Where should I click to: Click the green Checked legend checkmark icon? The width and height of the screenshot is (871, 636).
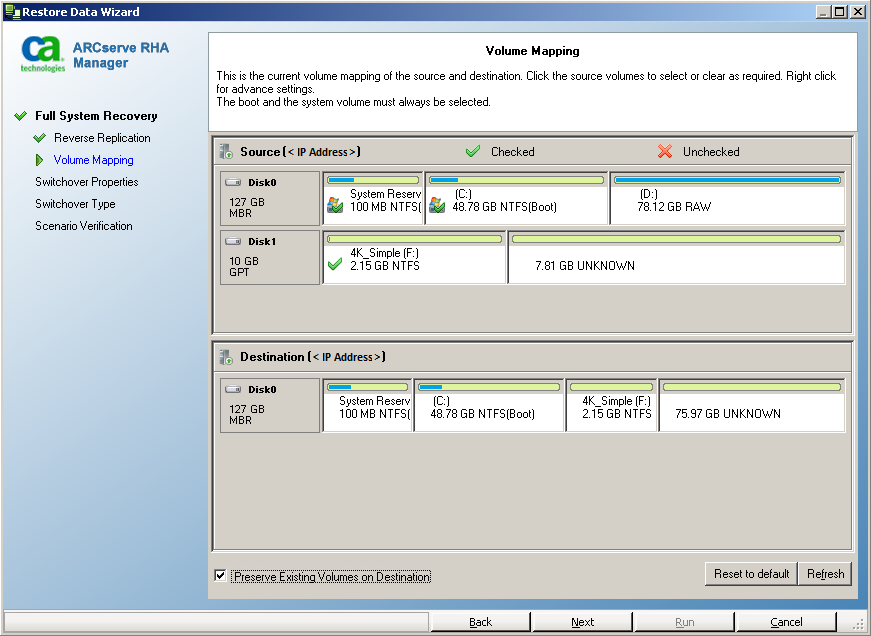tap(473, 152)
